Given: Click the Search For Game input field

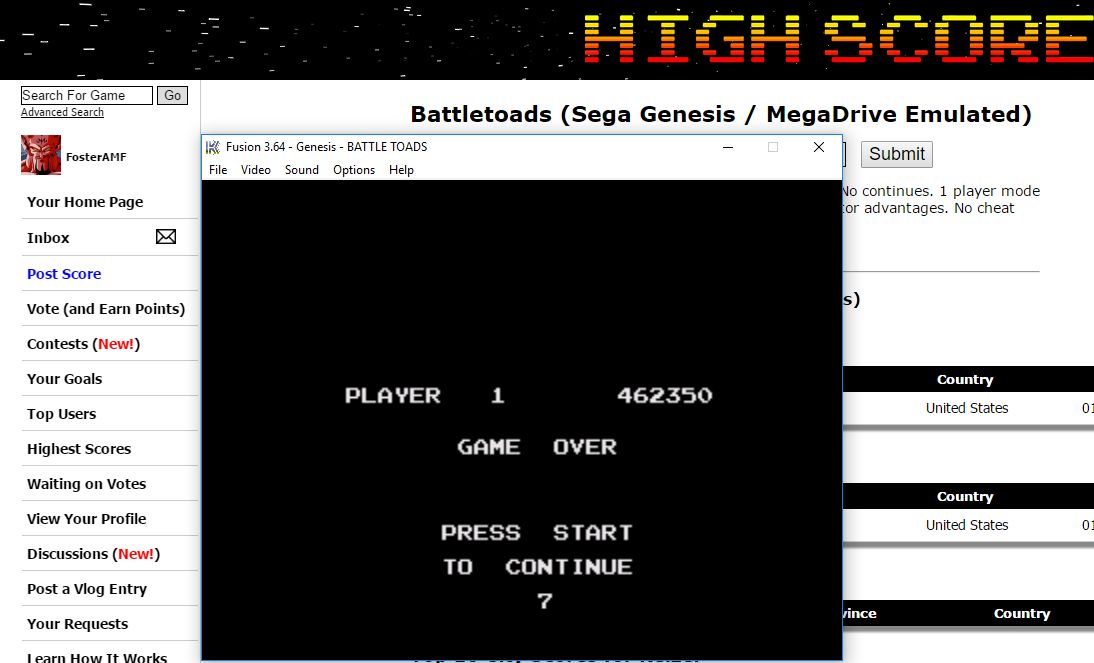Looking at the screenshot, I should [87, 96].
